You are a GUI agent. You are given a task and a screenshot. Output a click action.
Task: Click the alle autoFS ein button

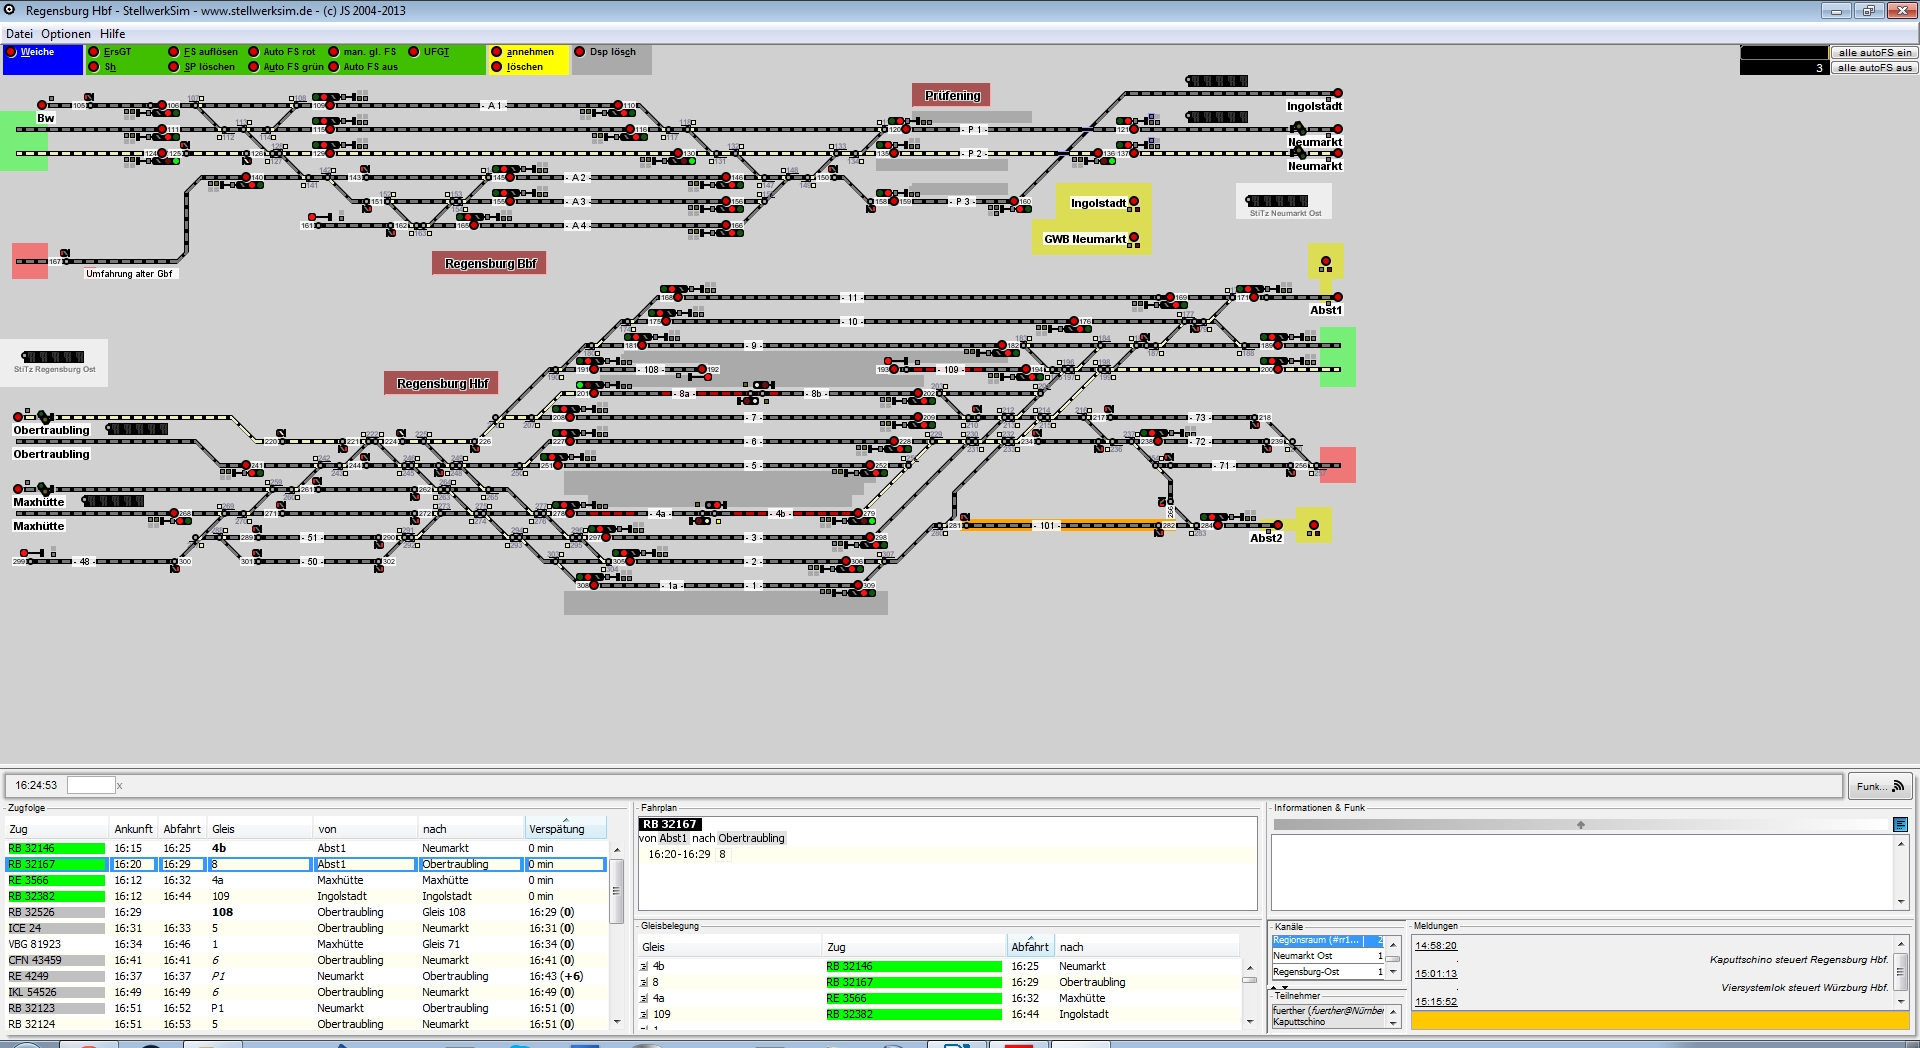[1874, 53]
